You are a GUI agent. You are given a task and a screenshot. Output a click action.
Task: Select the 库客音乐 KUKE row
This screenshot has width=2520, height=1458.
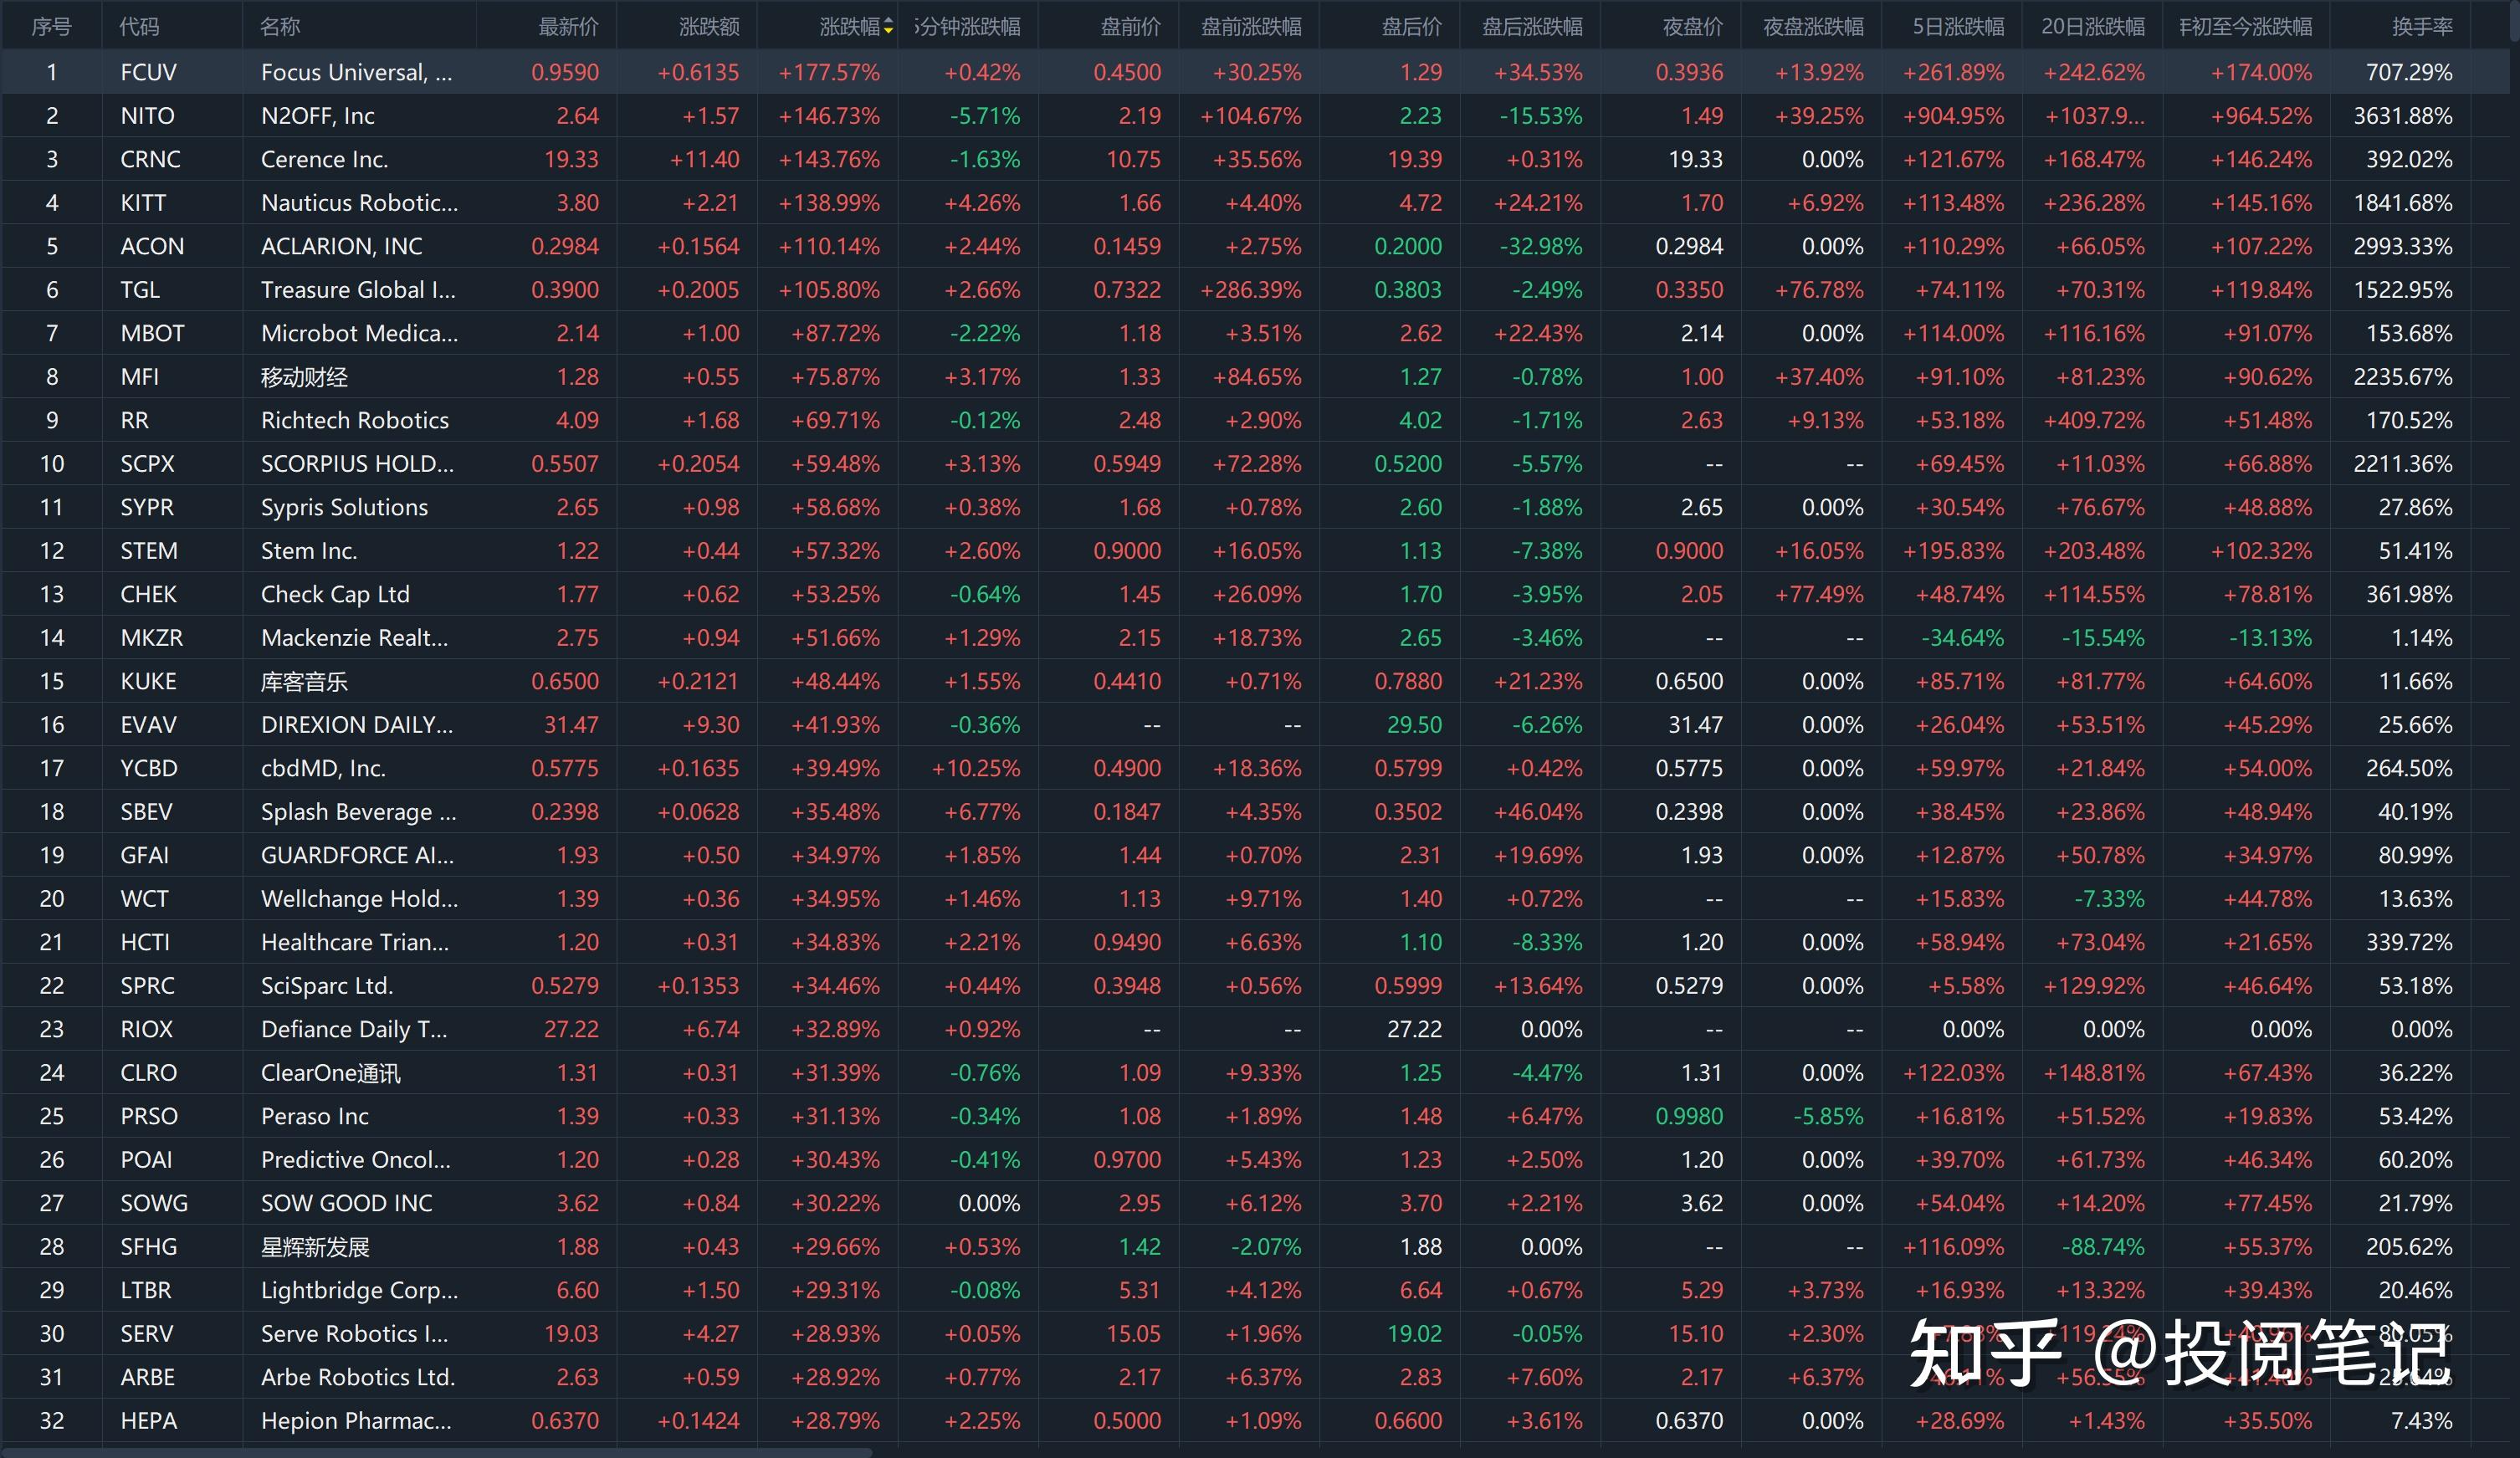pyautogui.click(x=304, y=681)
